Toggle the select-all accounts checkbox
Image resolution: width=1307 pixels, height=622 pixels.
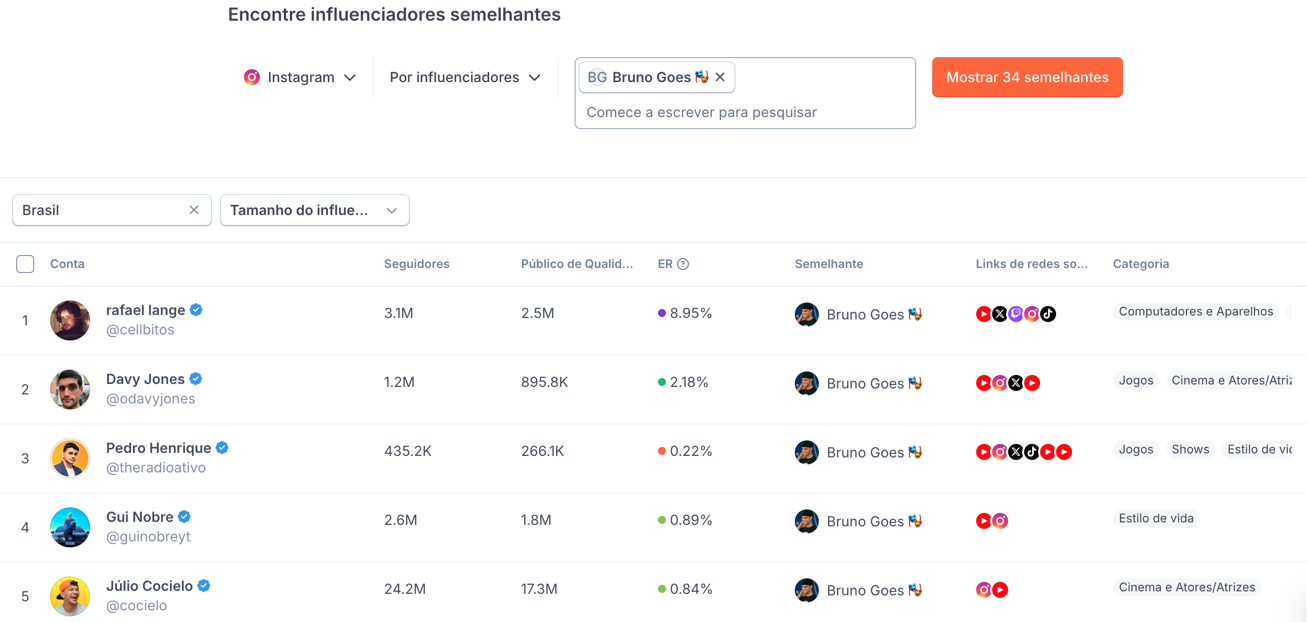click(25, 264)
